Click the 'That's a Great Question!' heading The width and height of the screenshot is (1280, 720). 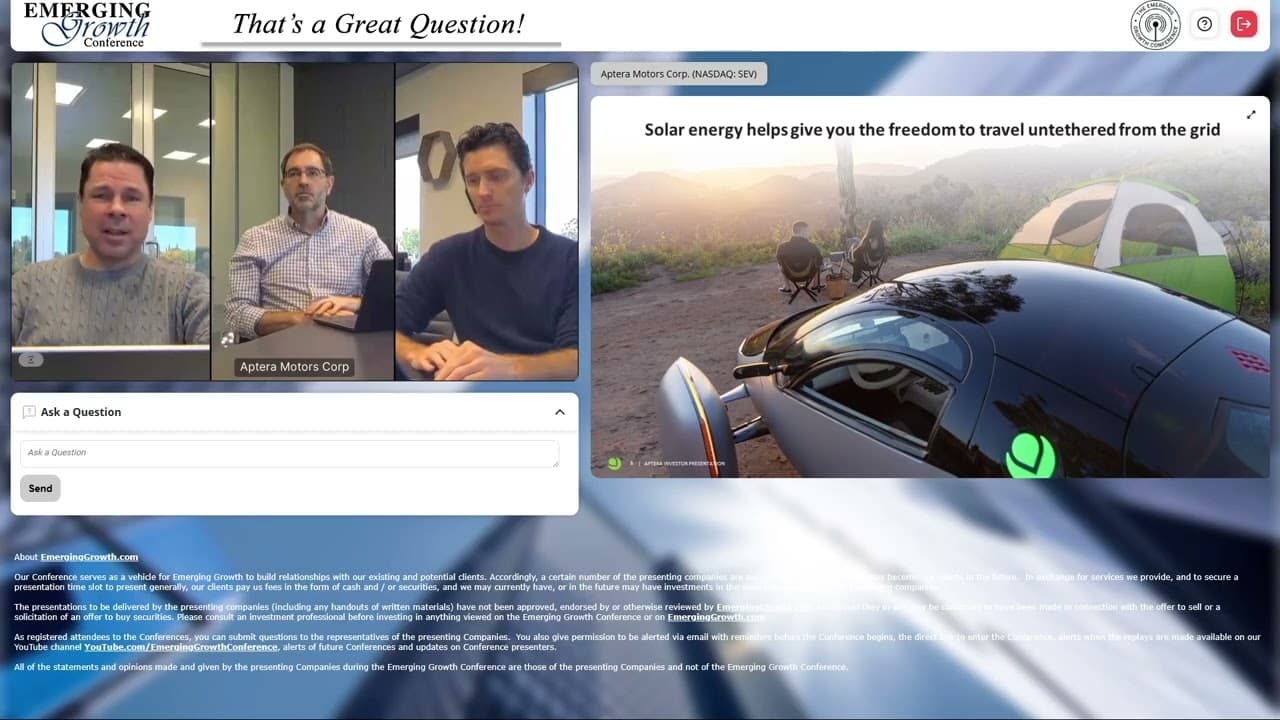(x=379, y=24)
